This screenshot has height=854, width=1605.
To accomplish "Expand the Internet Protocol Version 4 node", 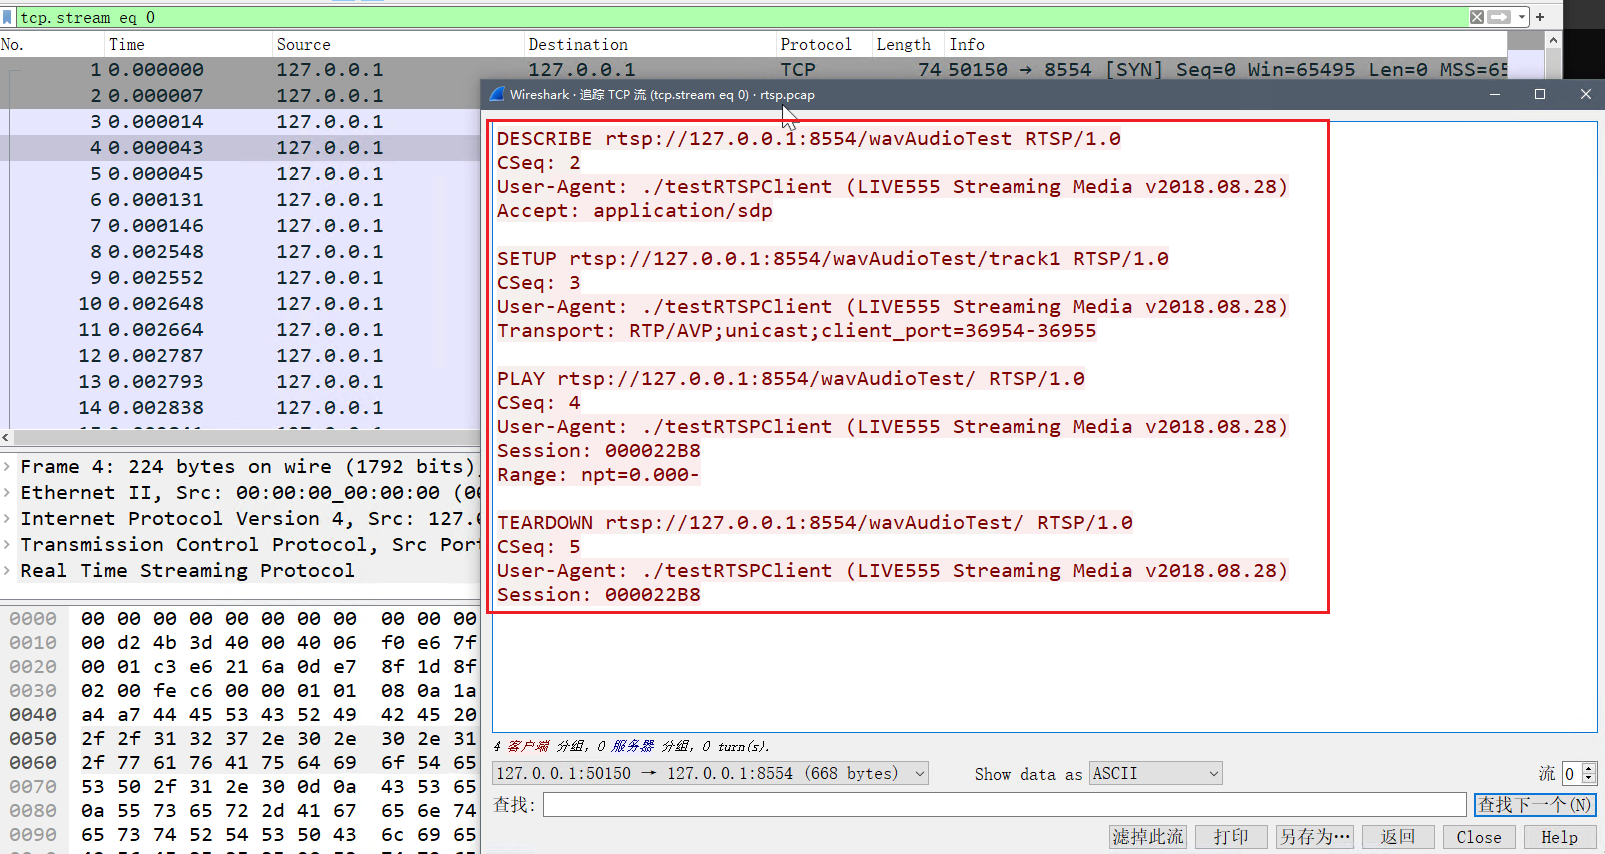I will pos(8,518).
